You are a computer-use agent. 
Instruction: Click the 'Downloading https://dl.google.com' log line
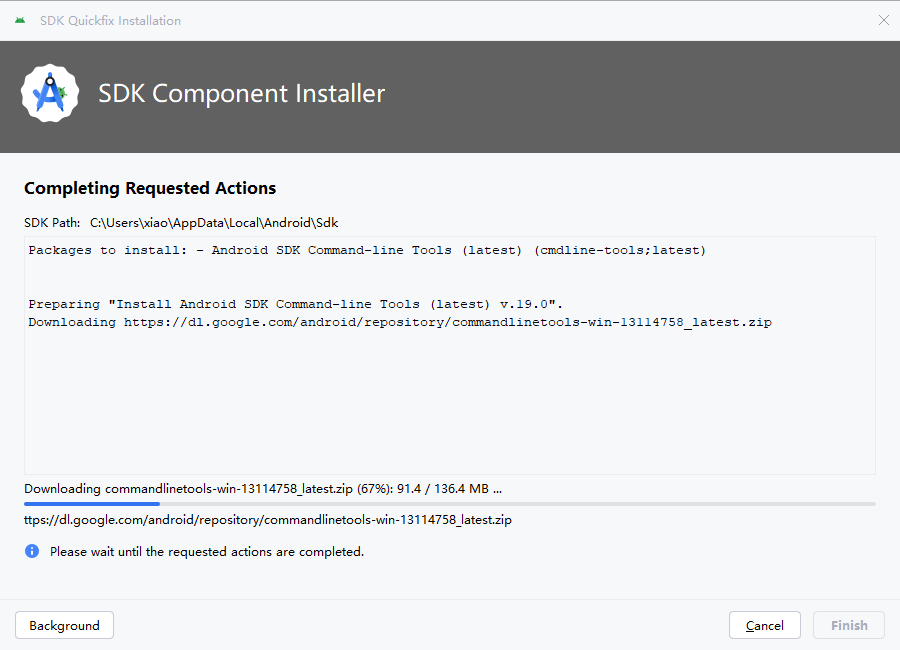click(x=400, y=322)
